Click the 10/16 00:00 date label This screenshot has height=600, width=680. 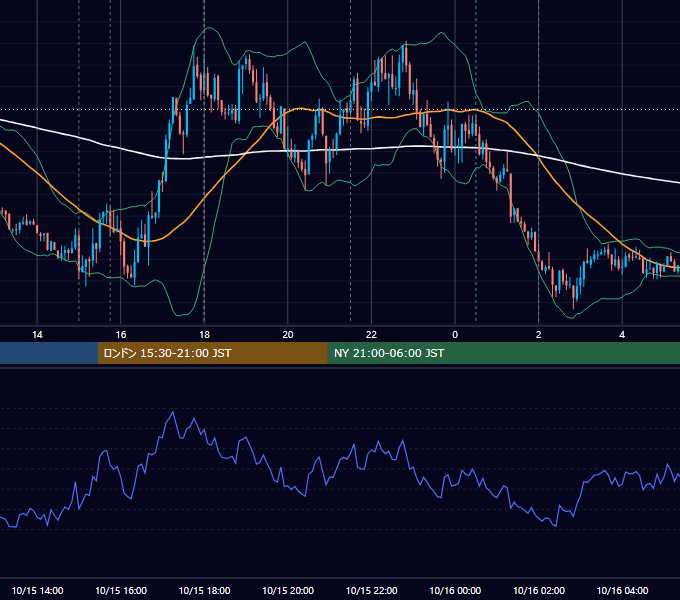coord(455,590)
